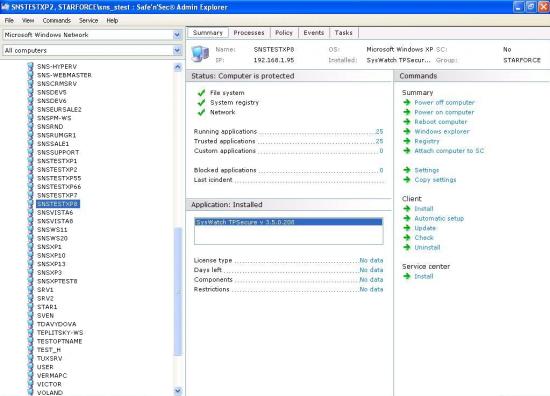
Task: Click the computer icon next to SNSWS11
Action: click(31, 230)
